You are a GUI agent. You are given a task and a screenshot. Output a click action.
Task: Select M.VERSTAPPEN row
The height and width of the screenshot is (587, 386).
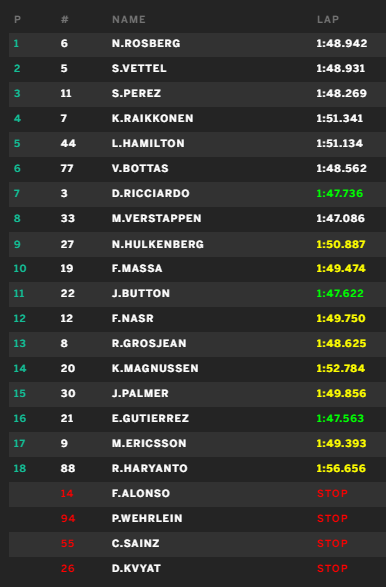point(197,219)
